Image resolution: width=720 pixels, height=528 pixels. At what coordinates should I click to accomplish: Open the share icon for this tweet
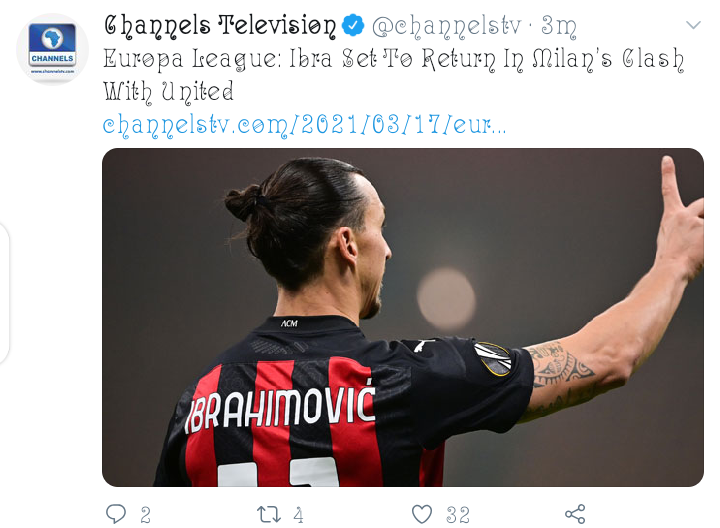575,514
